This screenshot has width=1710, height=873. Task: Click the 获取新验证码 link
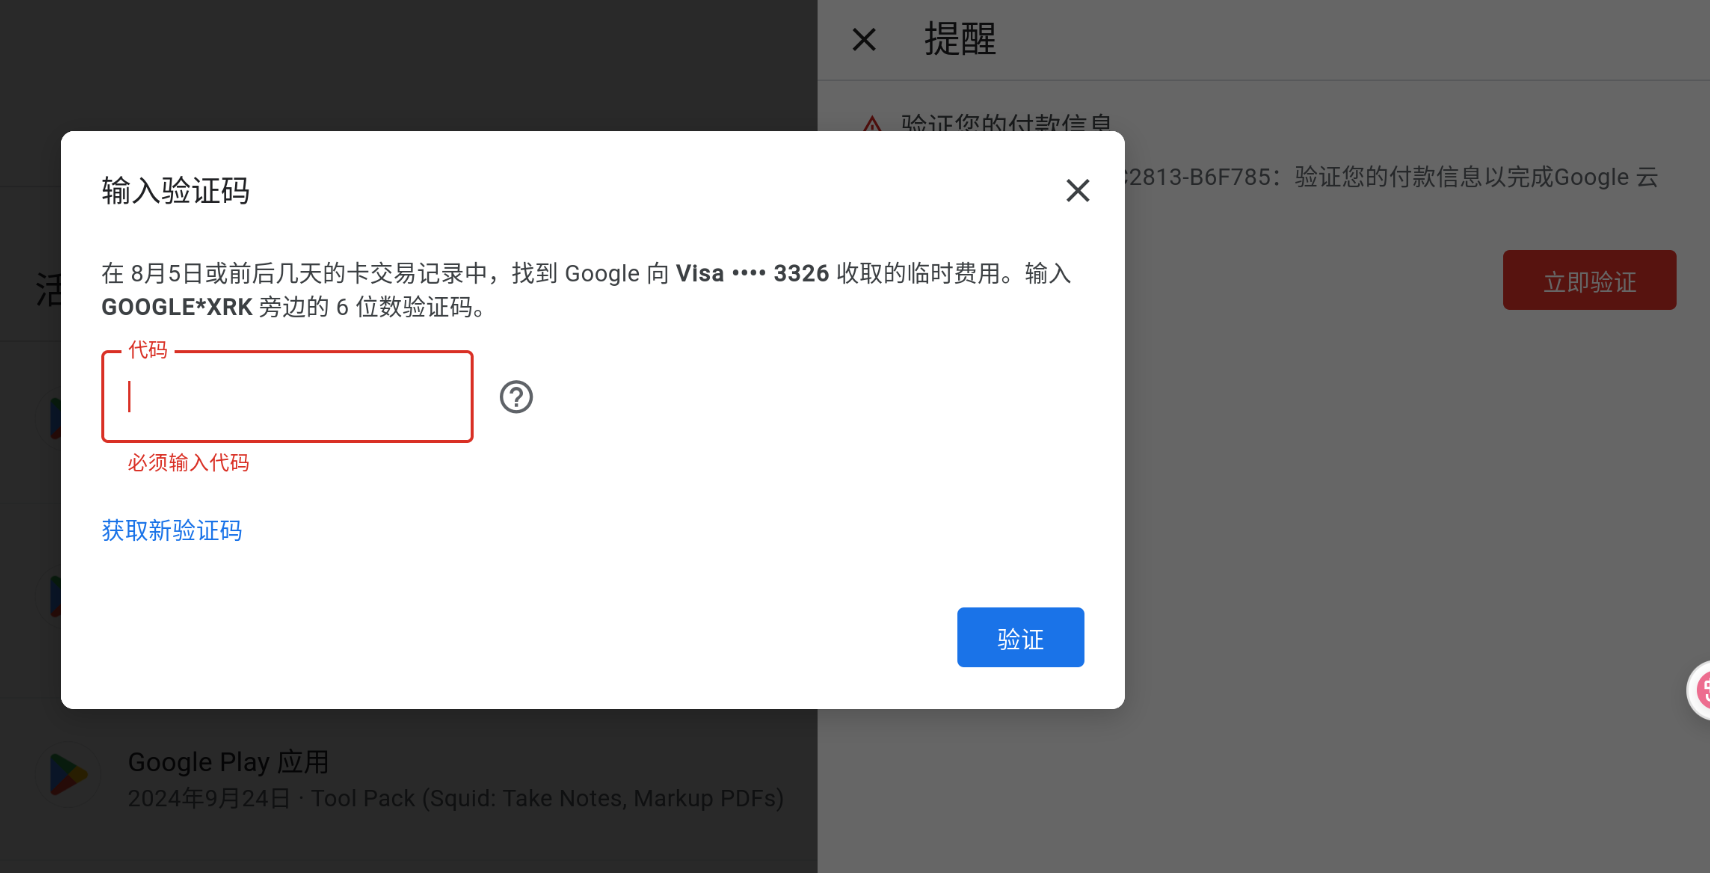tap(172, 530)
